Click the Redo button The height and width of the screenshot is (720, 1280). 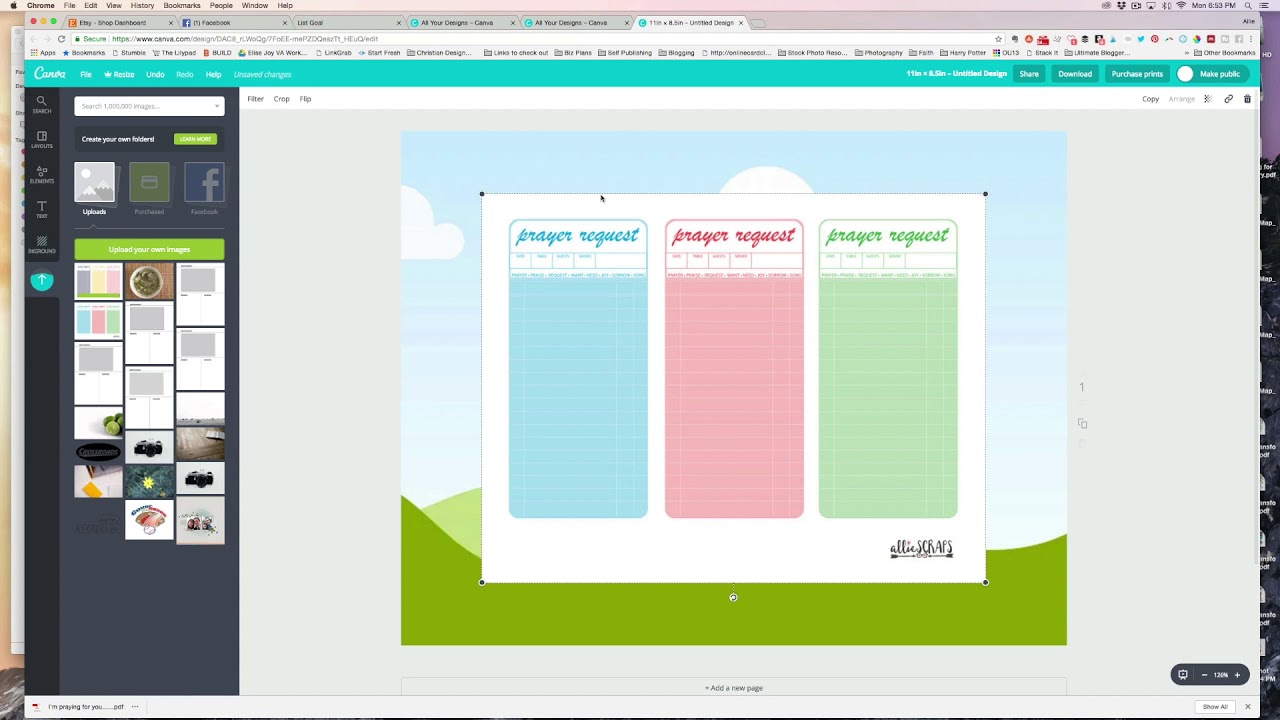pos(185,74)
